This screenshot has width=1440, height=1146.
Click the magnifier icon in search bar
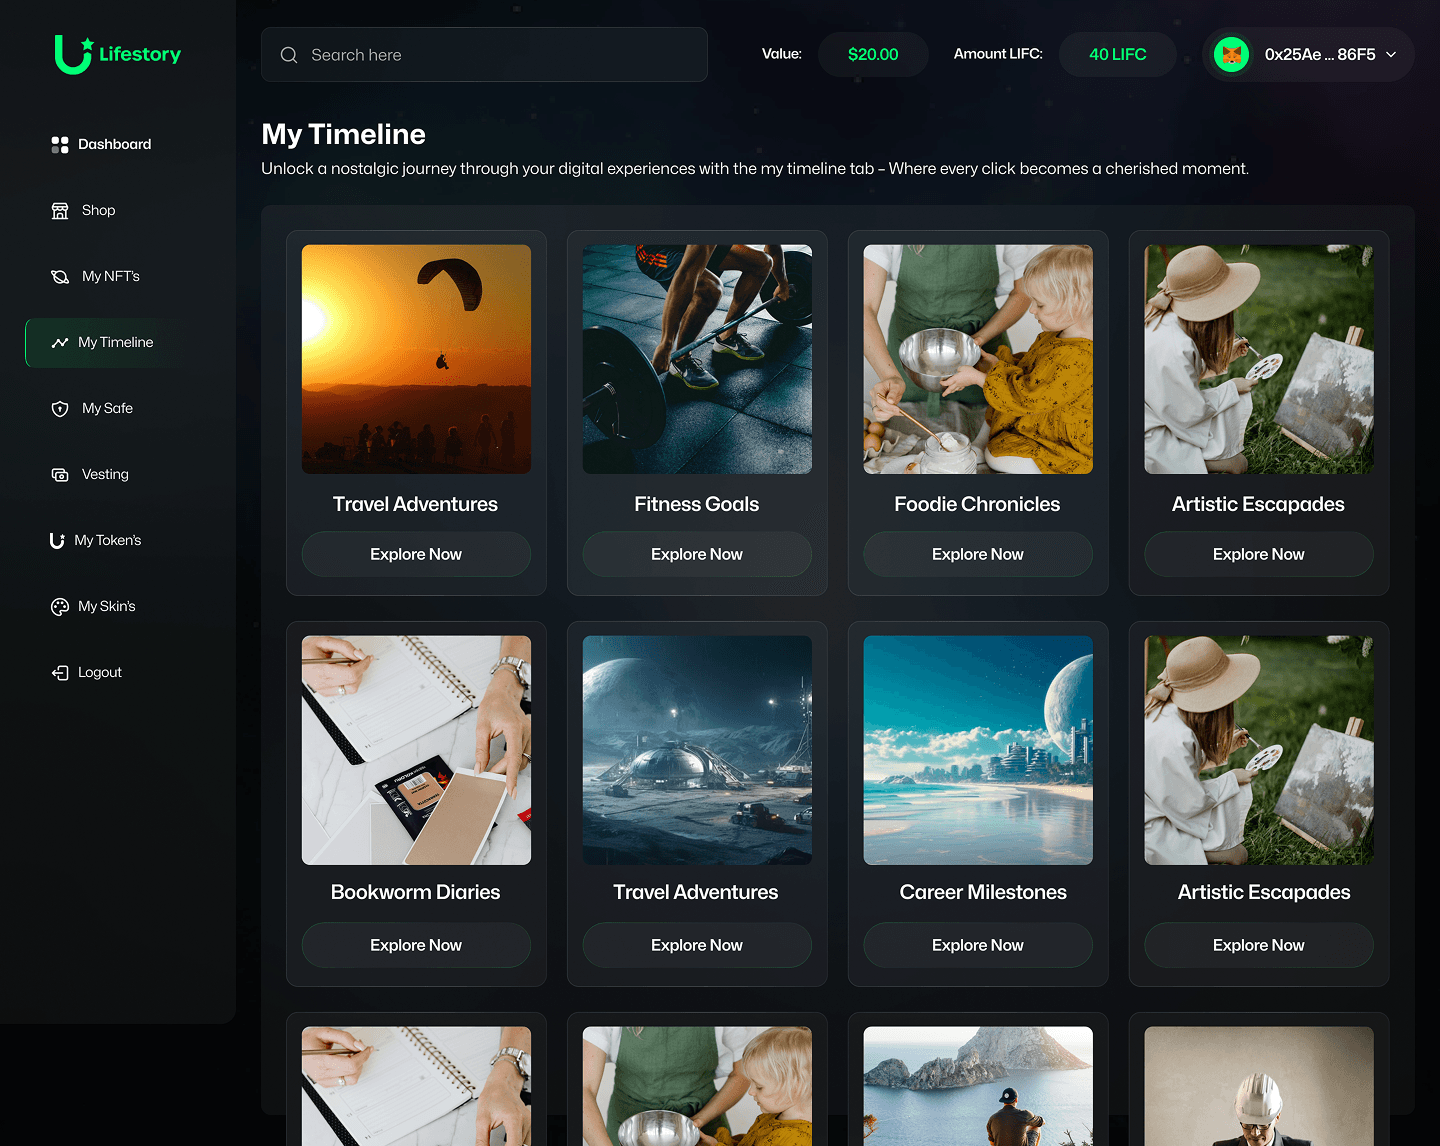coord(289,55)
